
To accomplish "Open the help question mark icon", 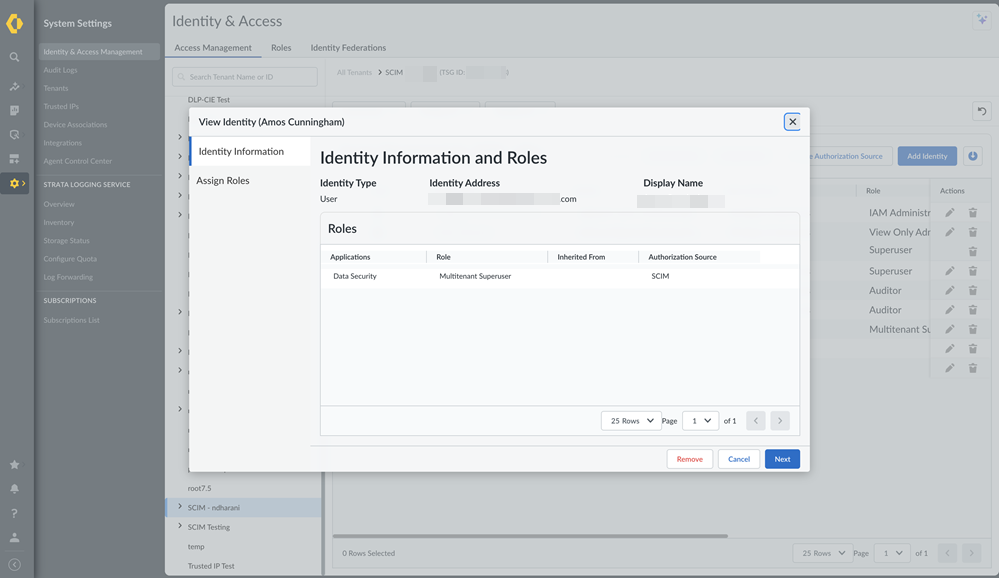I will pos(14,513).
